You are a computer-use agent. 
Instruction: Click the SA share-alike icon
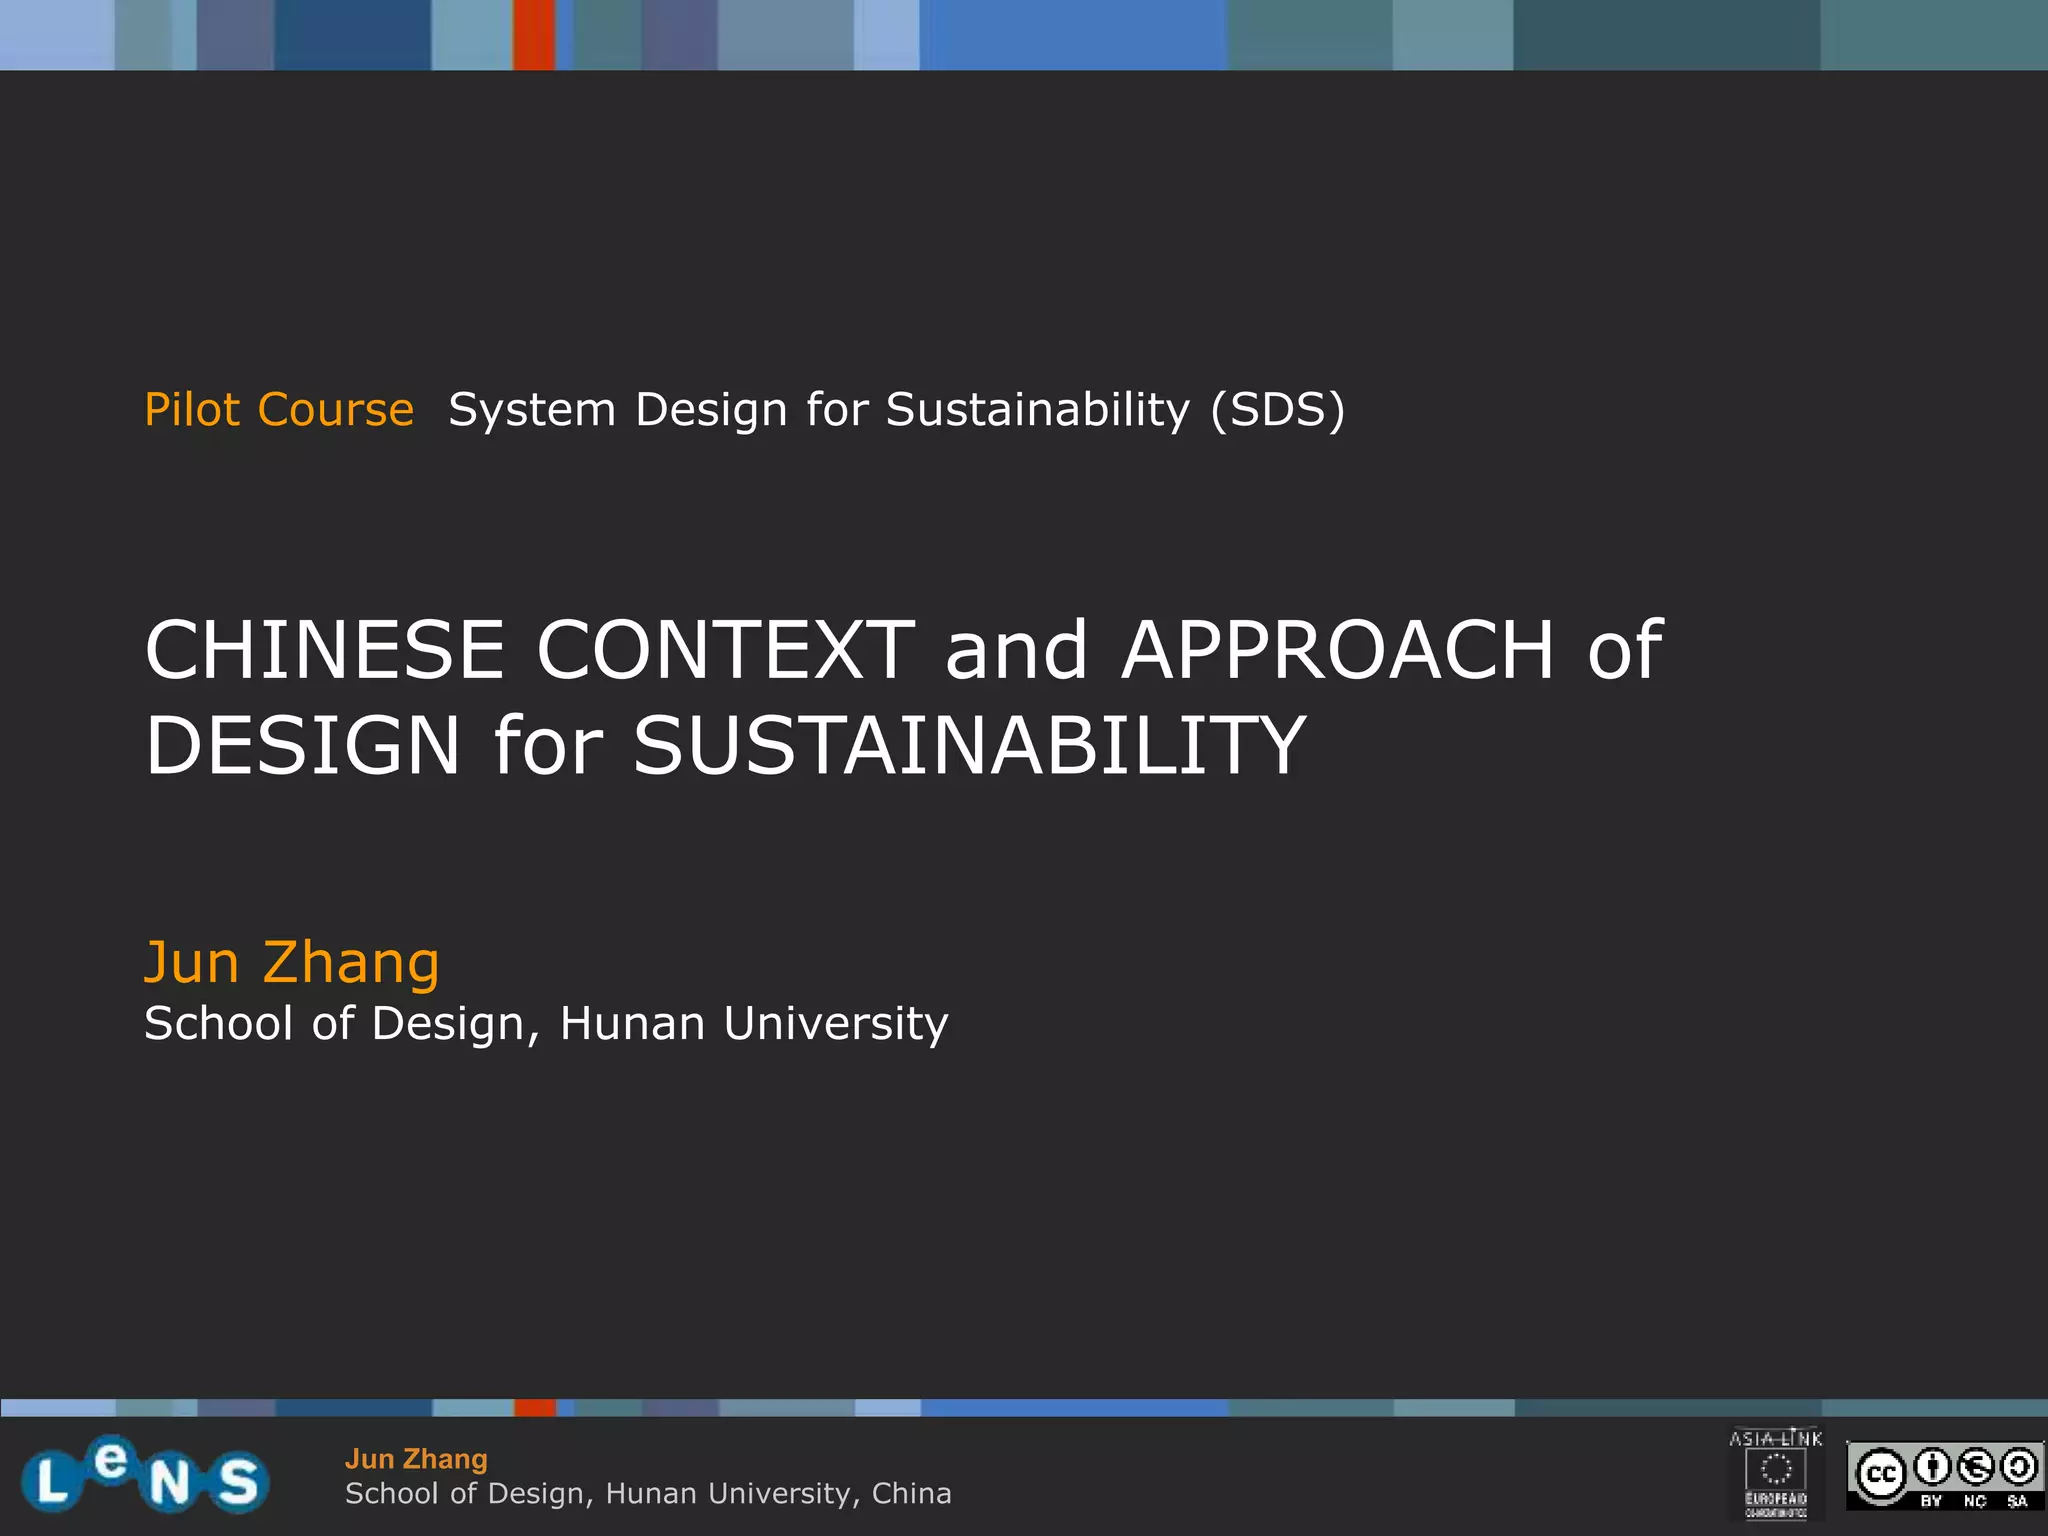pyautogui.click(x=2018, y=1468)
